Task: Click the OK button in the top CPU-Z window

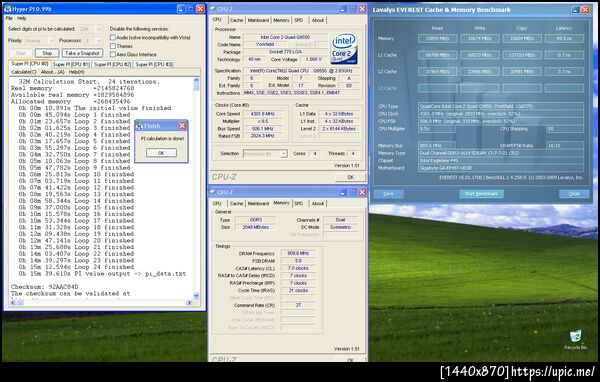Action: (x=350, y=177)
